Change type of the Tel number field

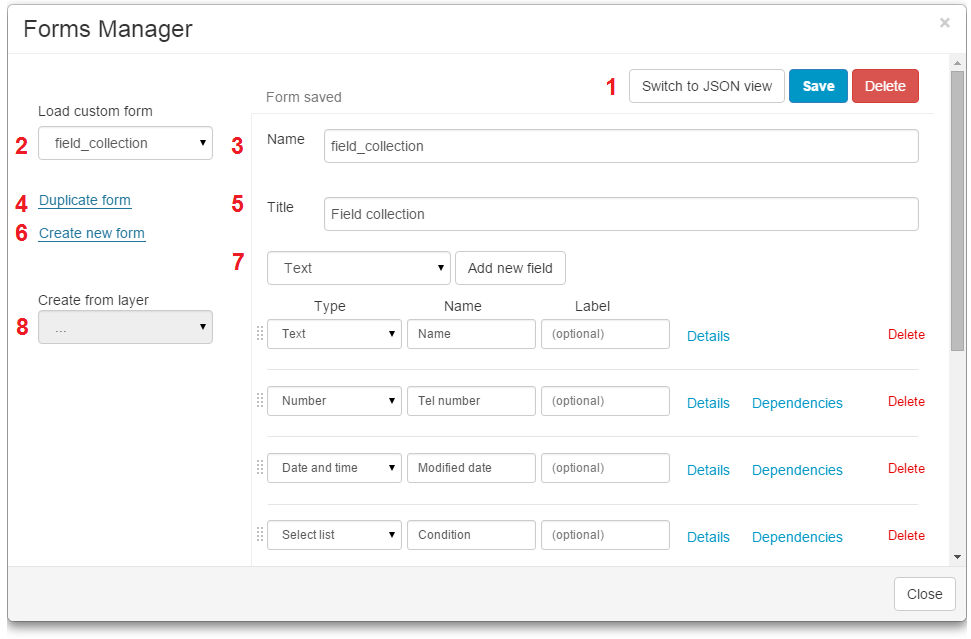point(334,401)
